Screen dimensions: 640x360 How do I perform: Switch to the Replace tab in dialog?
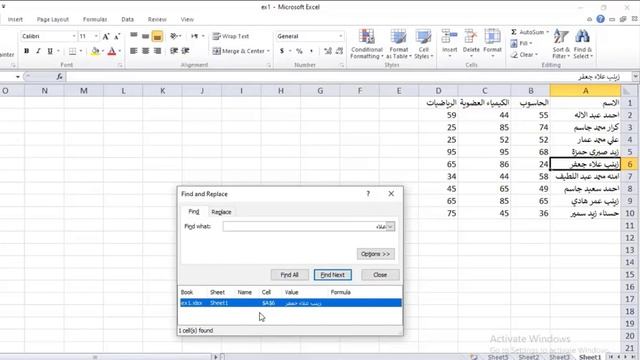pos(221,212)
